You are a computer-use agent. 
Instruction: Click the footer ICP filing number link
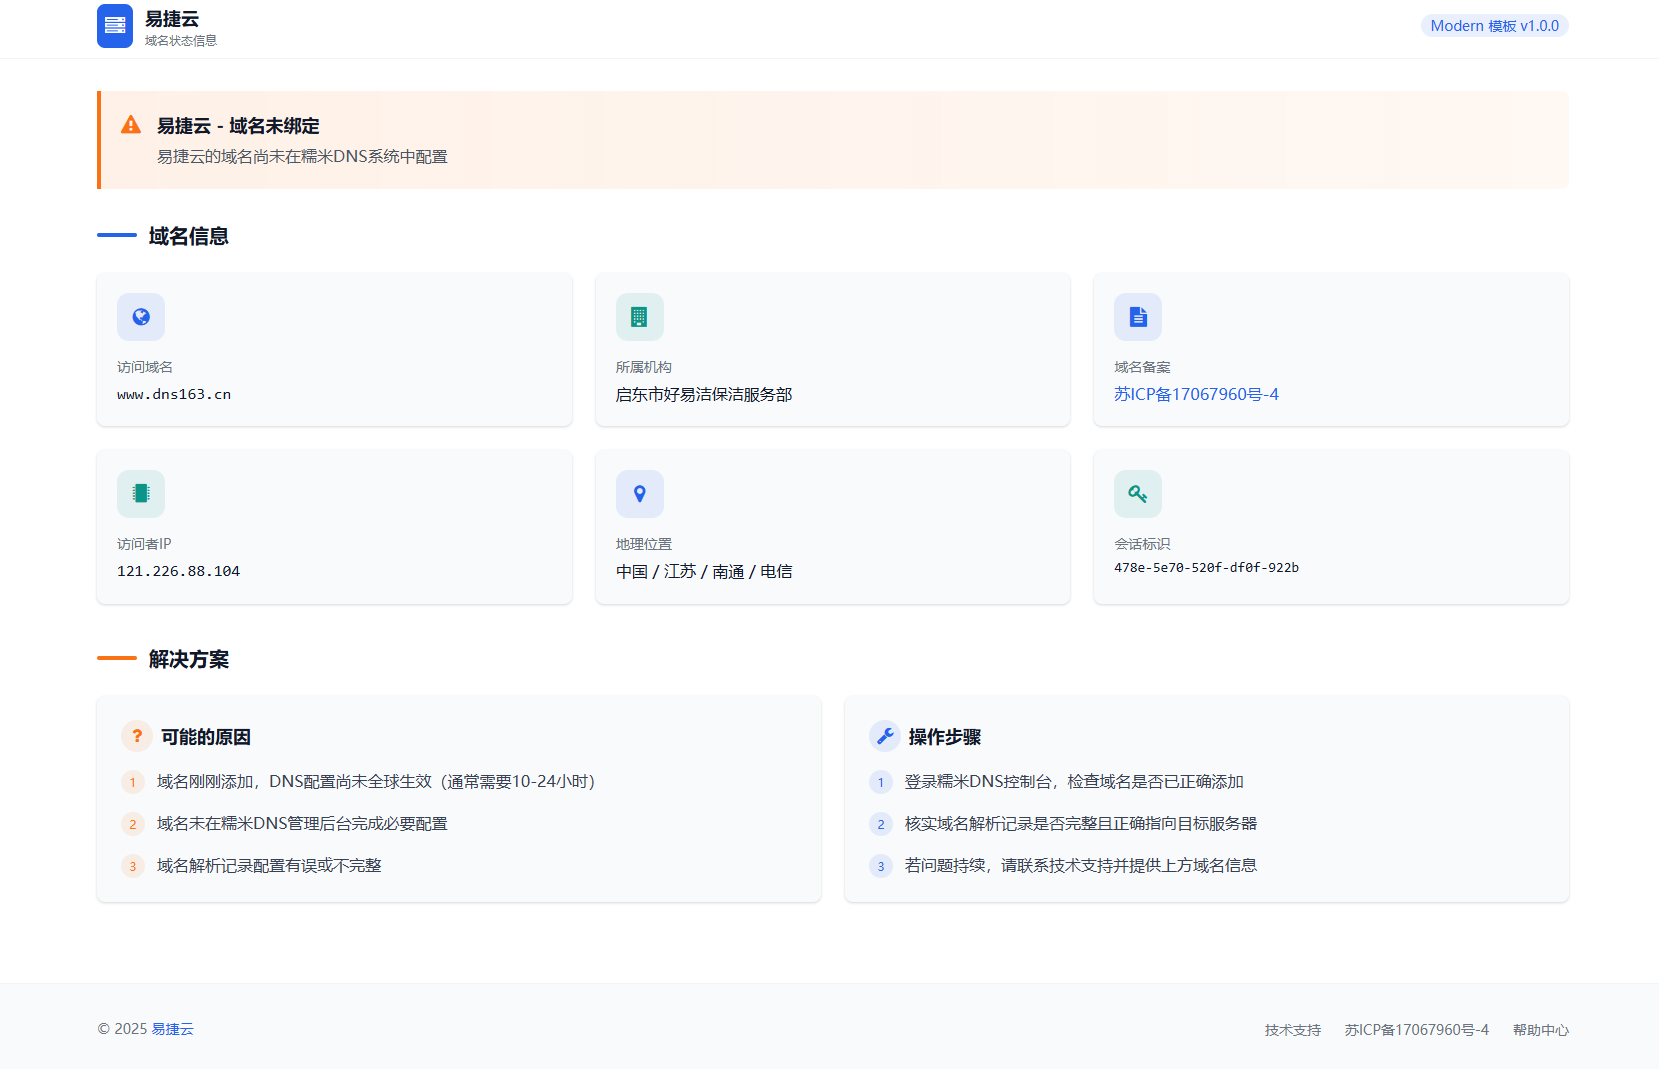point(1416,1029)
